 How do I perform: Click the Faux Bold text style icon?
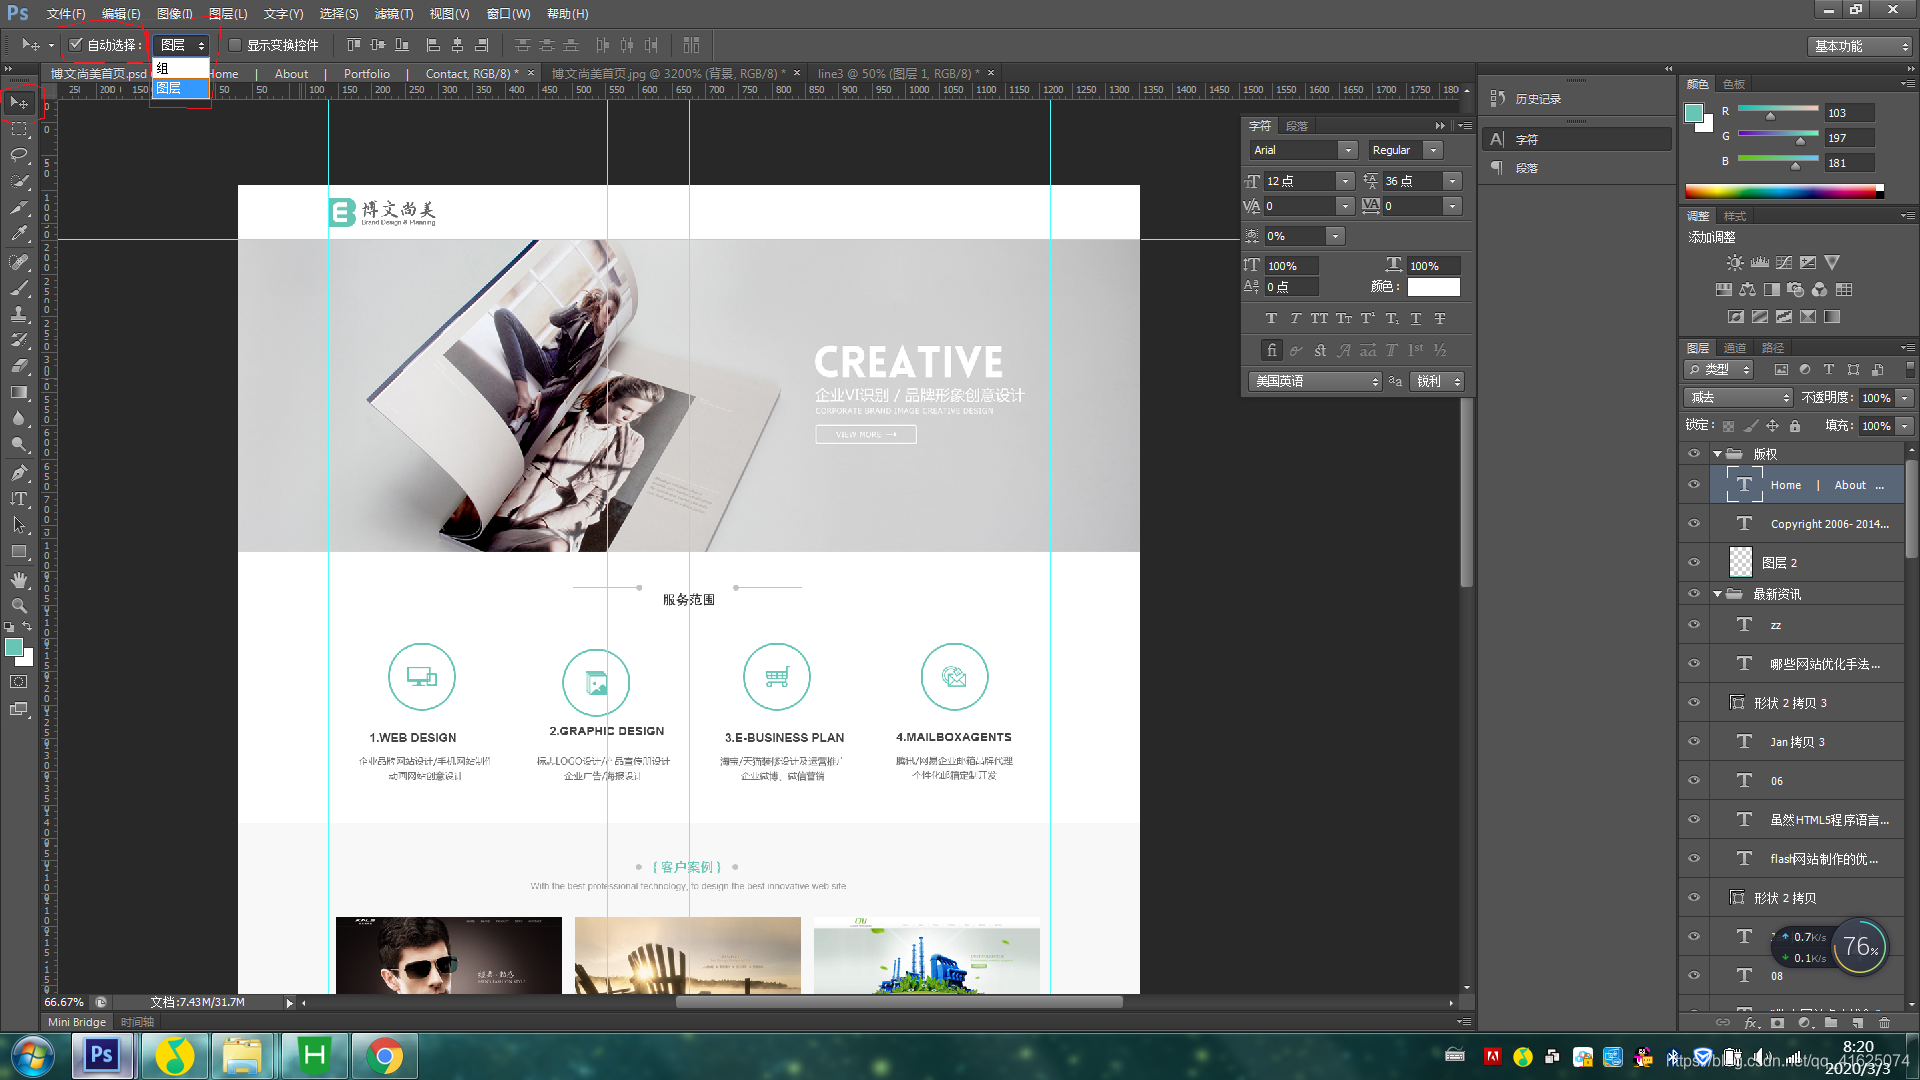click(x=1271, y=319)
